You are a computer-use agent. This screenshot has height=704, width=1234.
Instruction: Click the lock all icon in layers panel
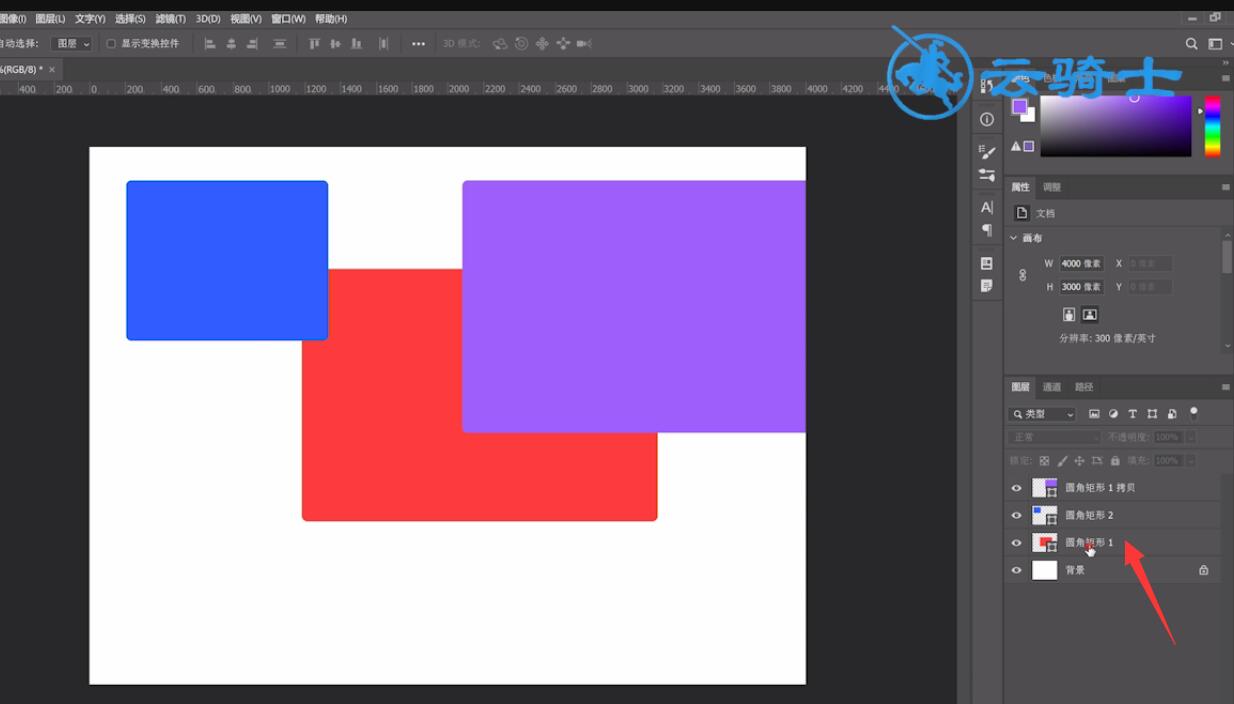click(1115, 461)
